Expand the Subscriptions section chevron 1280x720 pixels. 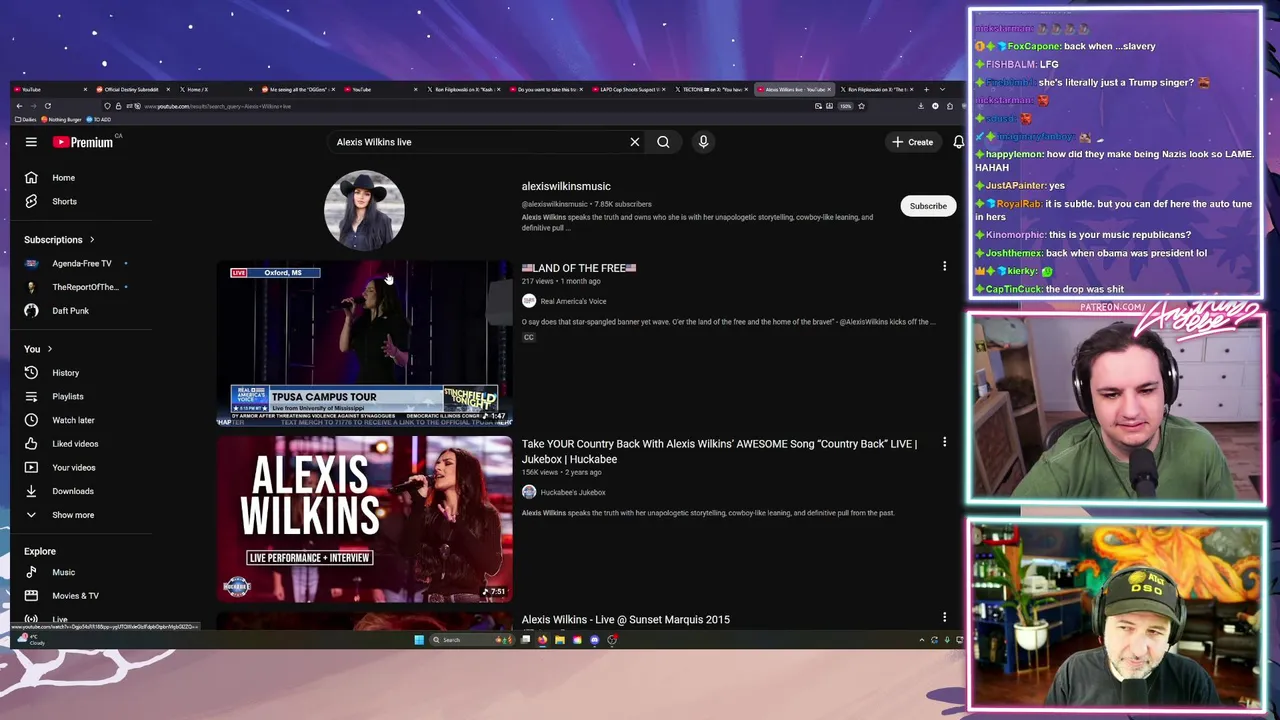coord(91,240)
